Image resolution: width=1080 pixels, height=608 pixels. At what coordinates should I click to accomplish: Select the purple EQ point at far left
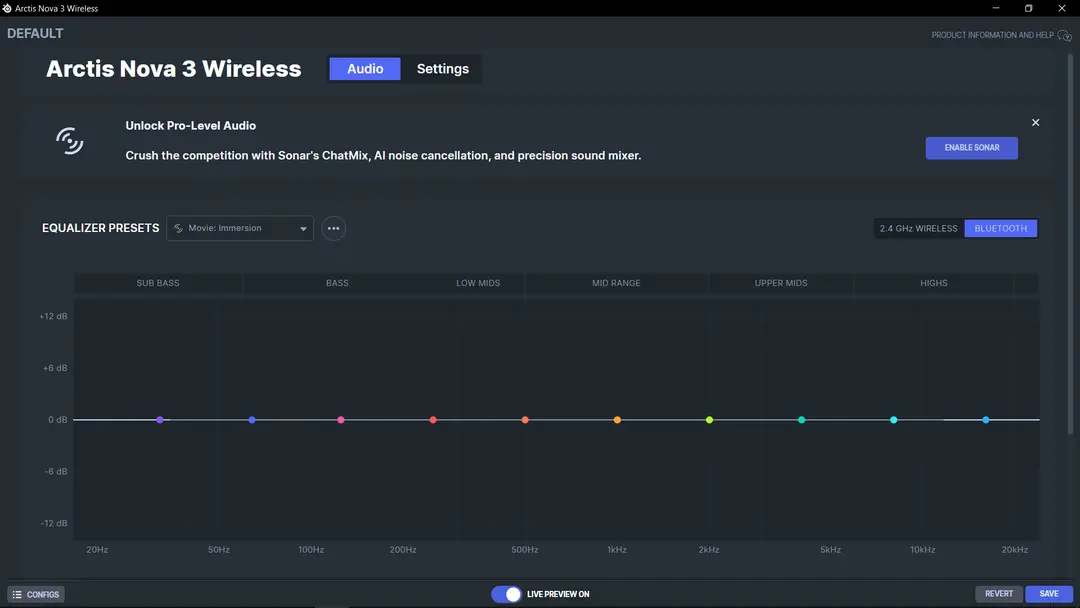(160, 420)
